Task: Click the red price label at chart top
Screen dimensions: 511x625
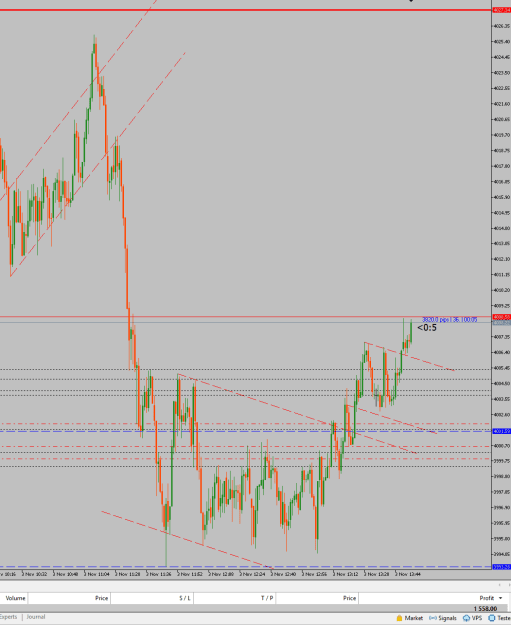Action: (x=502, y=10)
